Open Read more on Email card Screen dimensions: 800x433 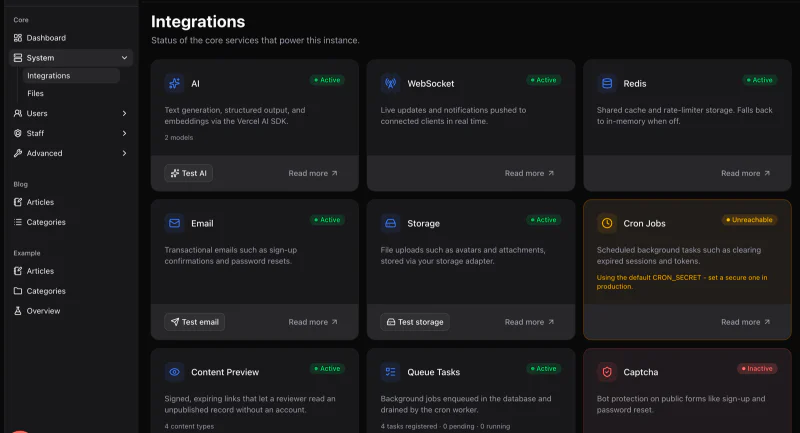313,322
